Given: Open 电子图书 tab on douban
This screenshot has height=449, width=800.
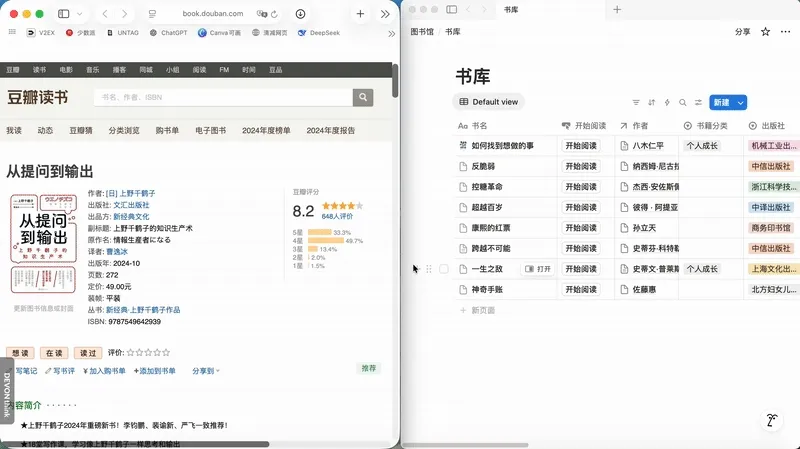Looking at the screenshot, I should coord(210,131).
